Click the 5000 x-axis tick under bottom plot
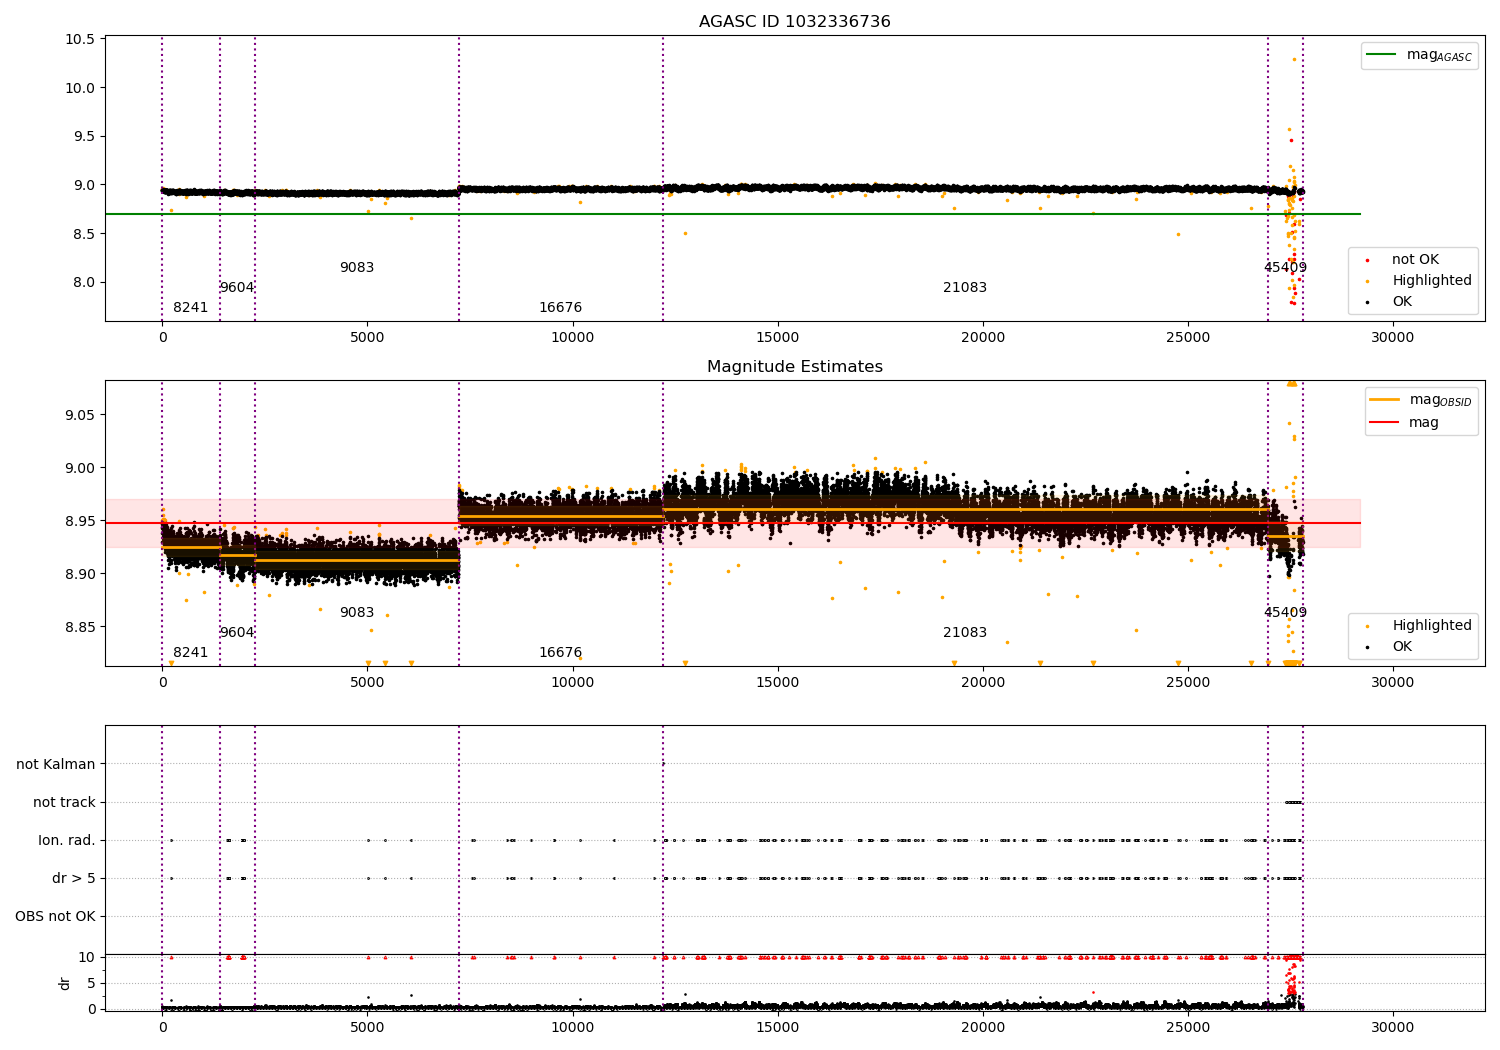Image resolution: width=1500 pixels, height=1050 pixels. 368,1028
